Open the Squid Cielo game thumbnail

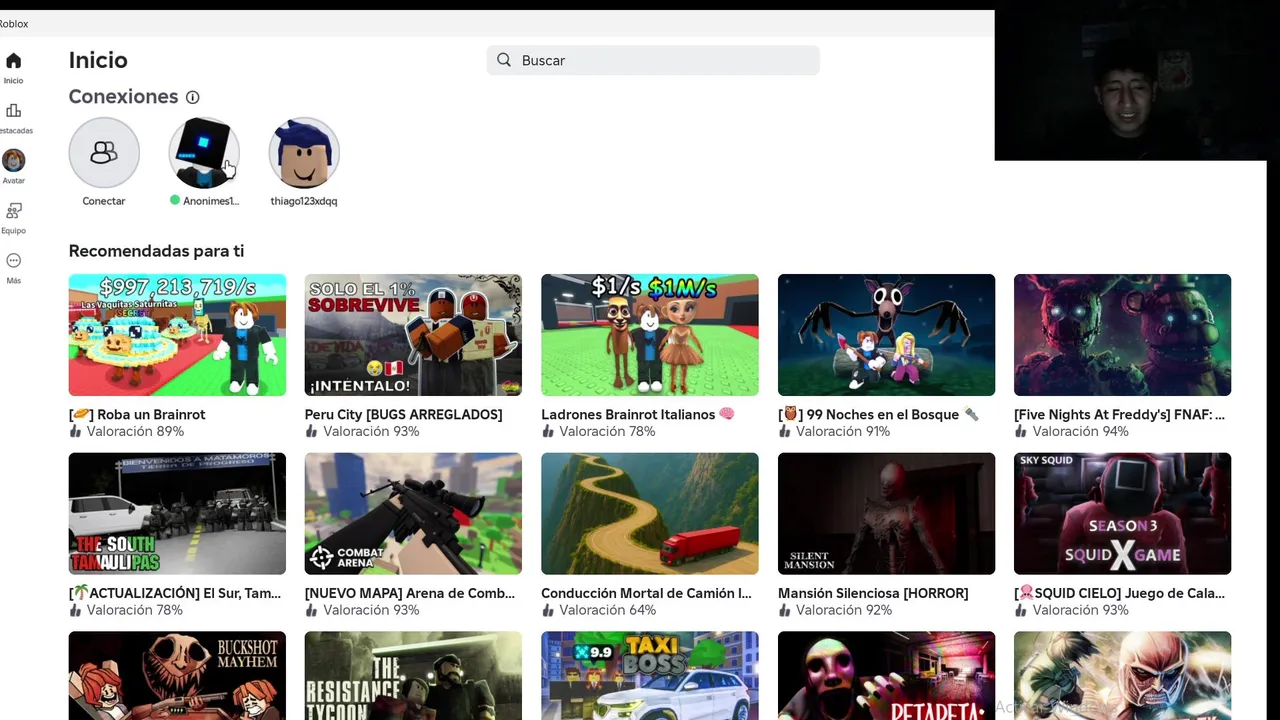1122,514
